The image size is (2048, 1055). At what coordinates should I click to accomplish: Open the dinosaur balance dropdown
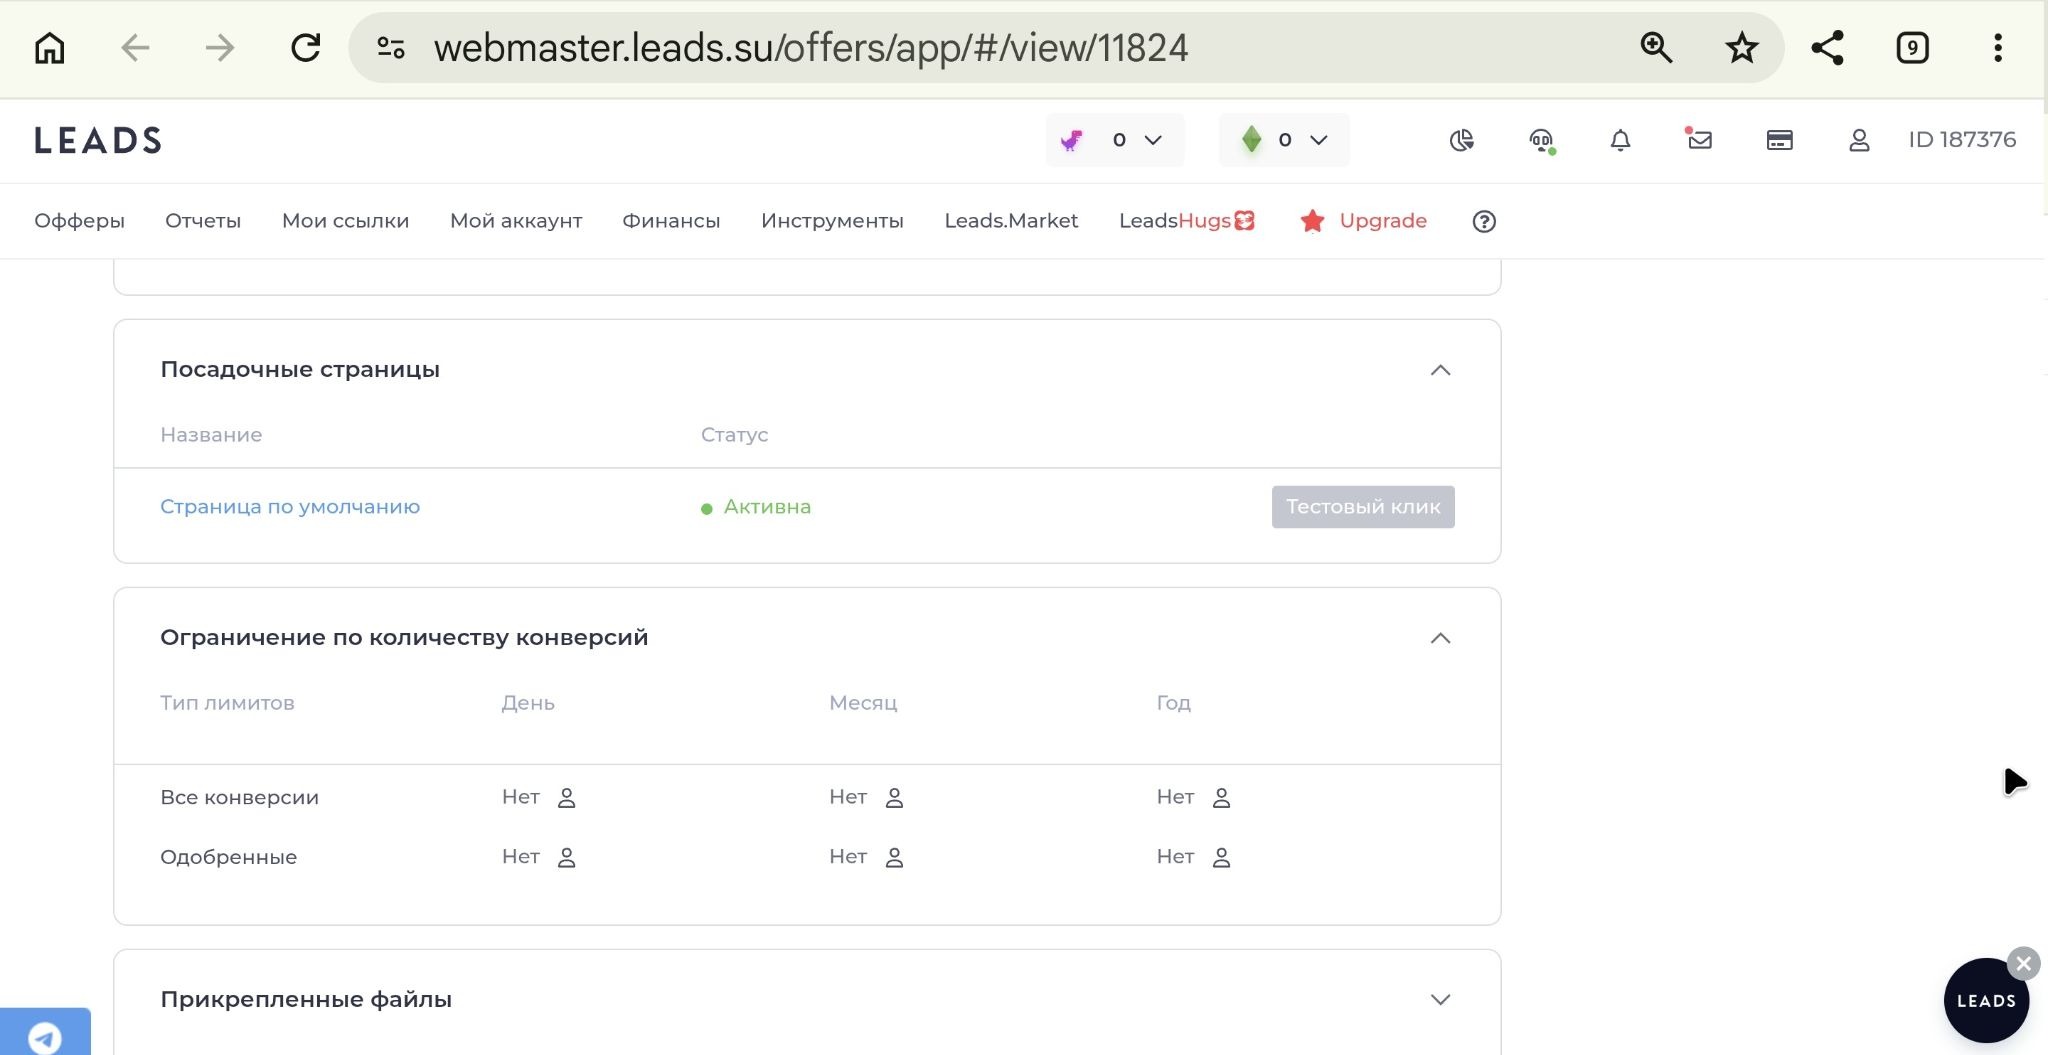point(1115,140)
